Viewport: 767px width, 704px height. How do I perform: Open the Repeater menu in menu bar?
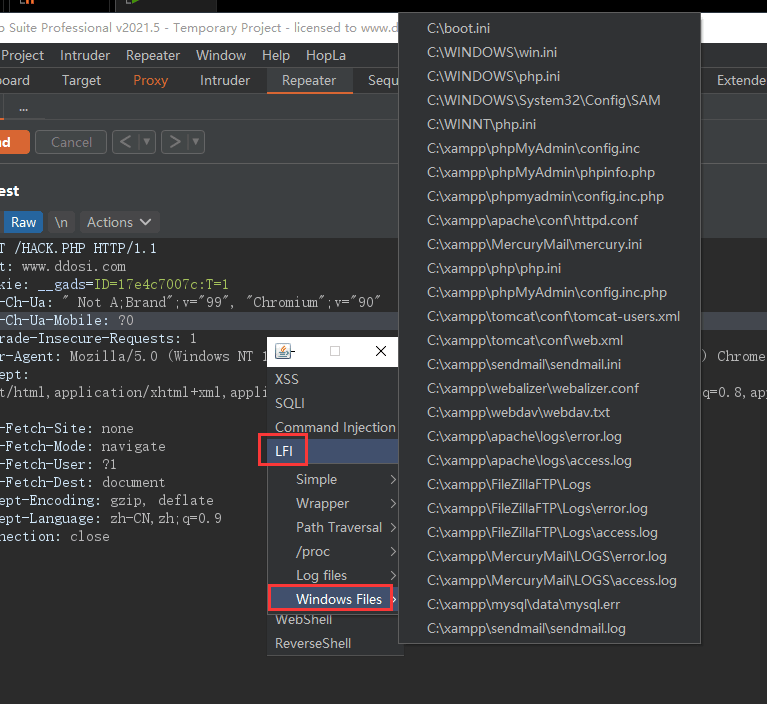[x=153, y=55]
